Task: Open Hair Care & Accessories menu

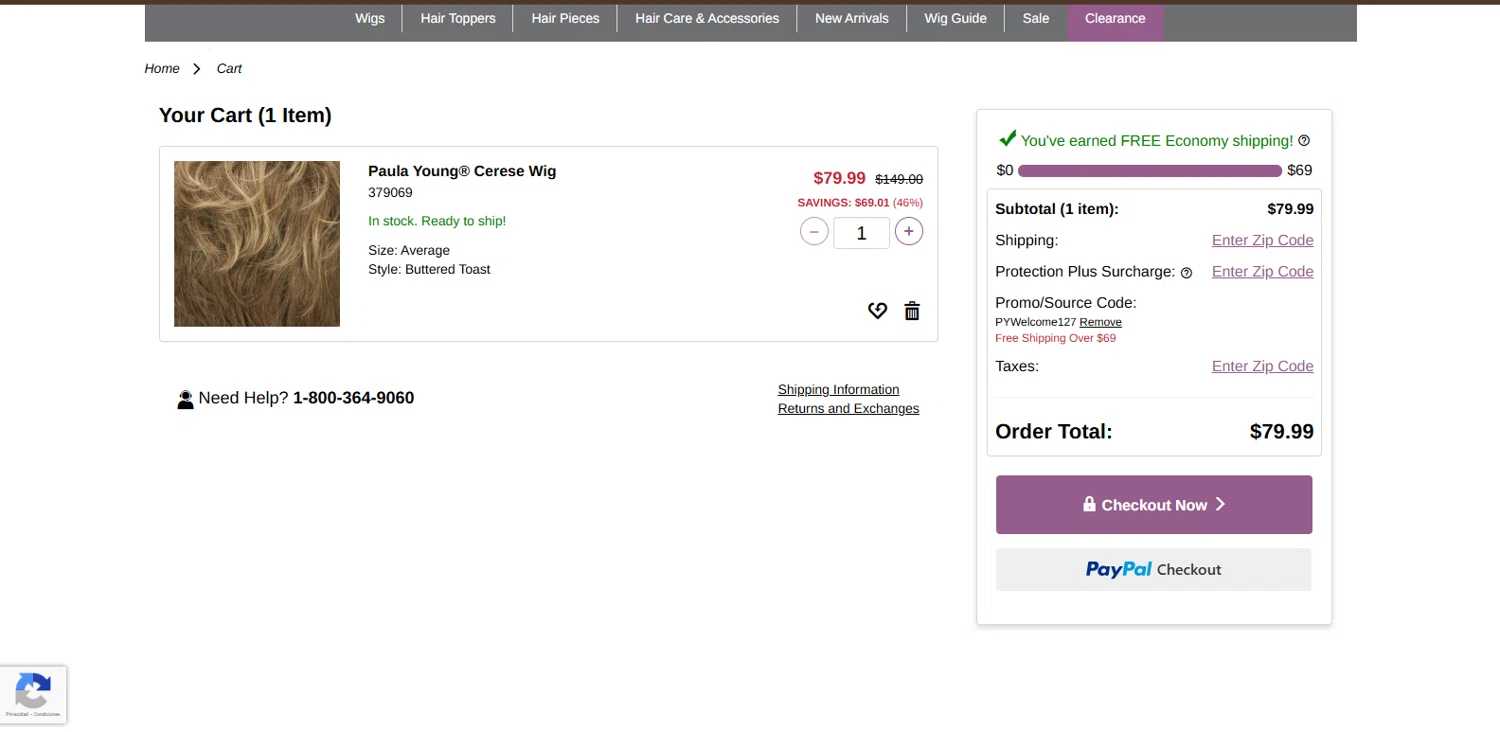Action: click(707, 19)
